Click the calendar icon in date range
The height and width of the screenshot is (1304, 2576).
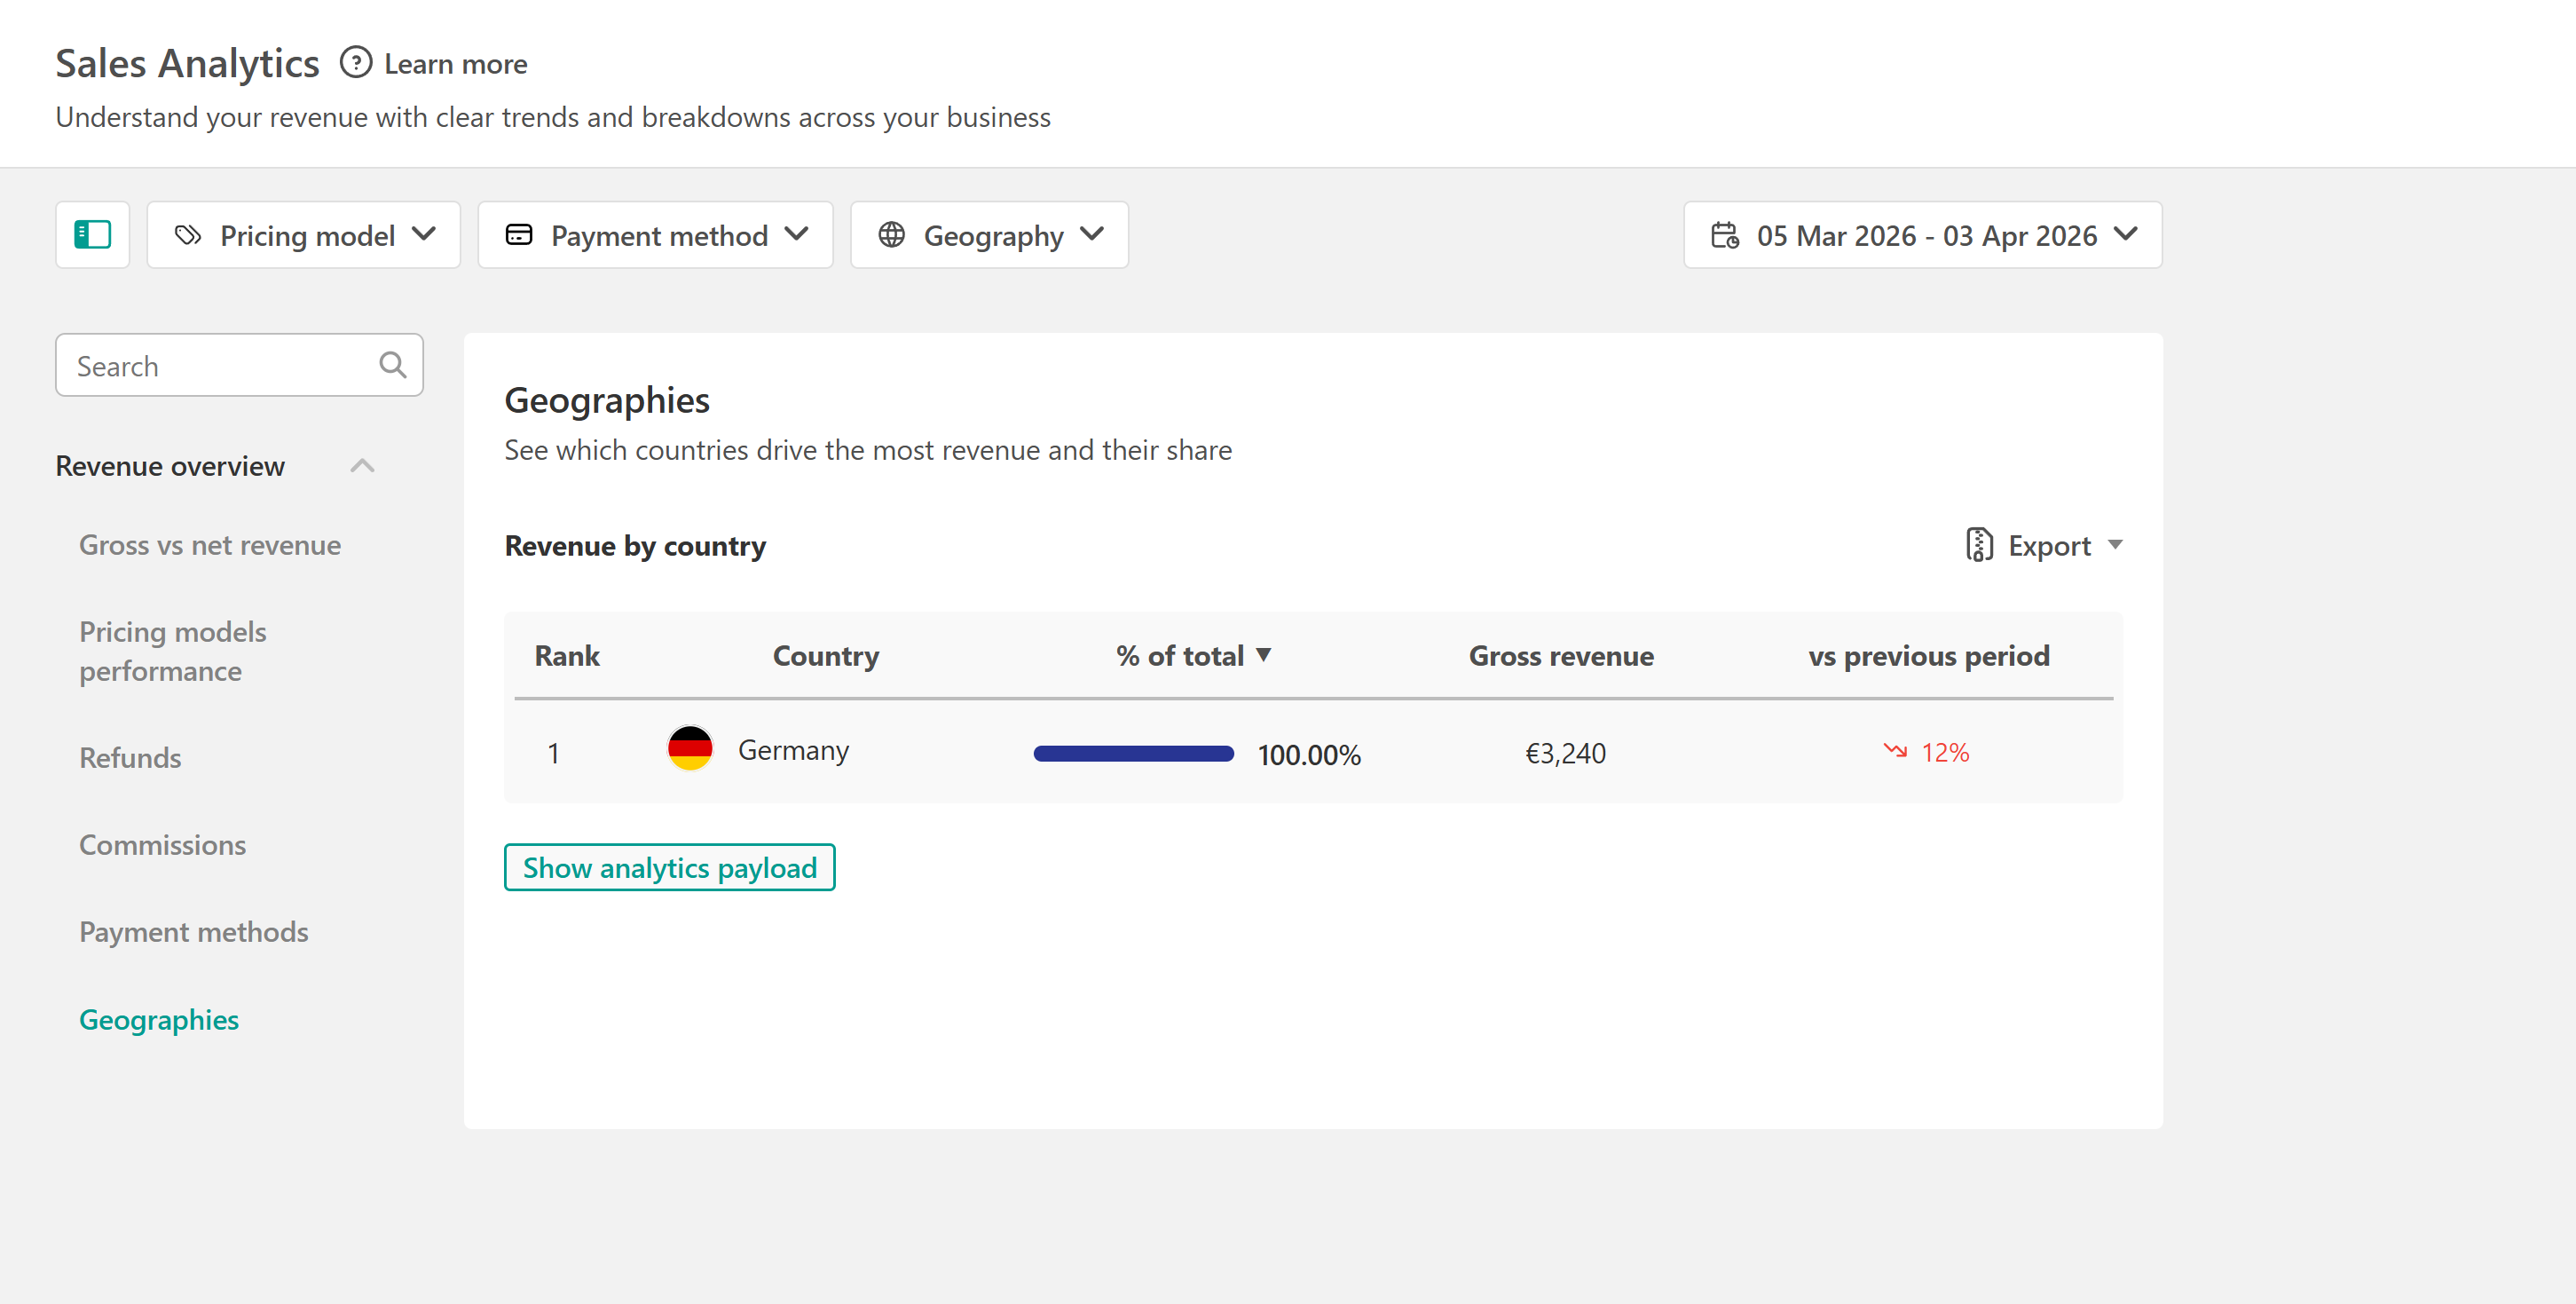(1724, 235)
